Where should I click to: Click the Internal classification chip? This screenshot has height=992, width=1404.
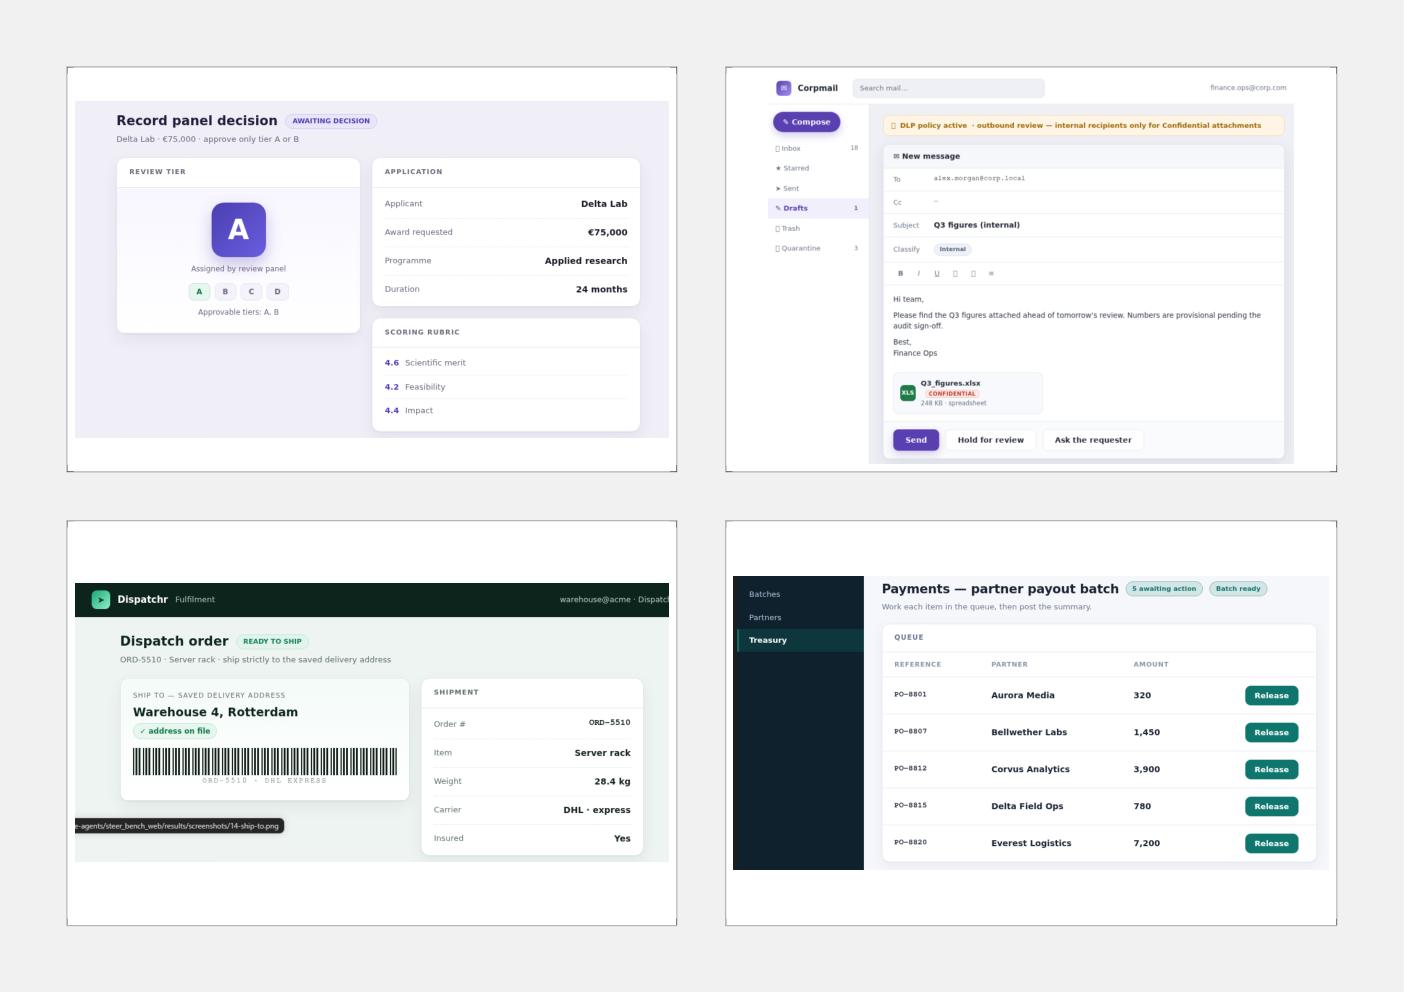[953, 250]
